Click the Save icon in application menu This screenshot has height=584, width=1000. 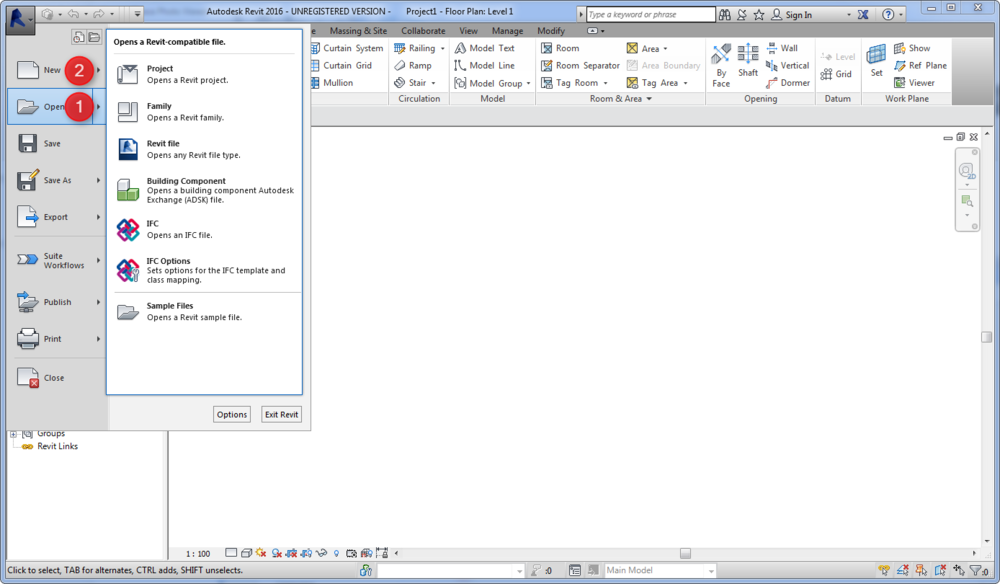27,143
